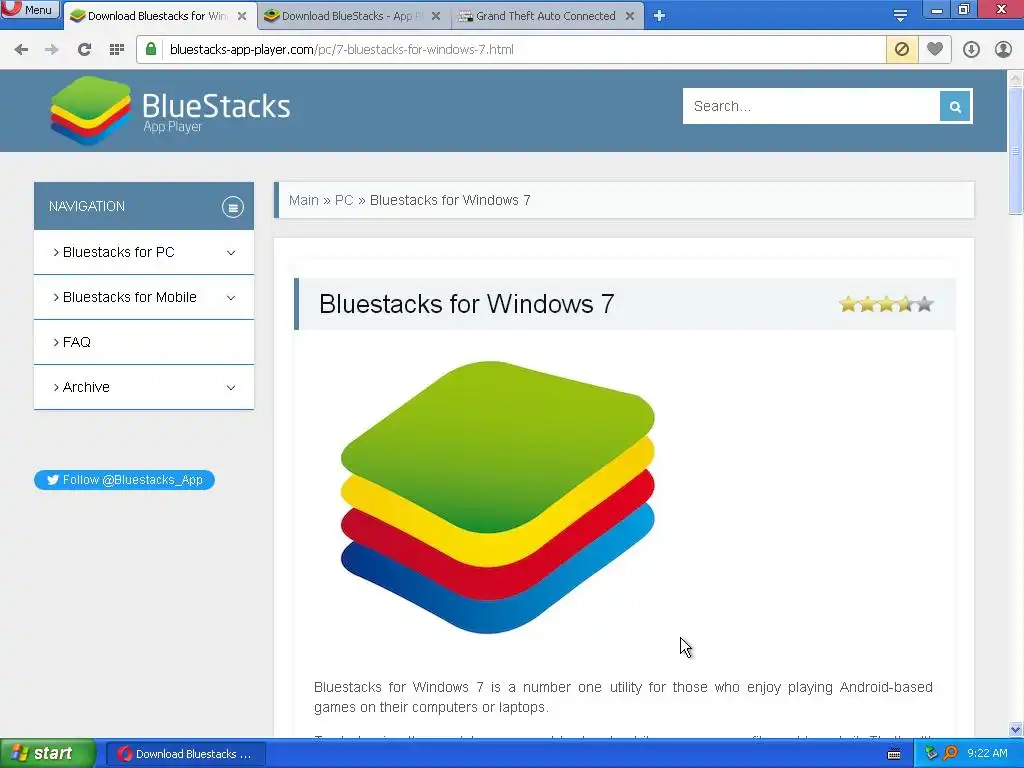Click the Download Bluestacks taskbar item
This screenshot has width=1024, height=768.
(185, 754)
